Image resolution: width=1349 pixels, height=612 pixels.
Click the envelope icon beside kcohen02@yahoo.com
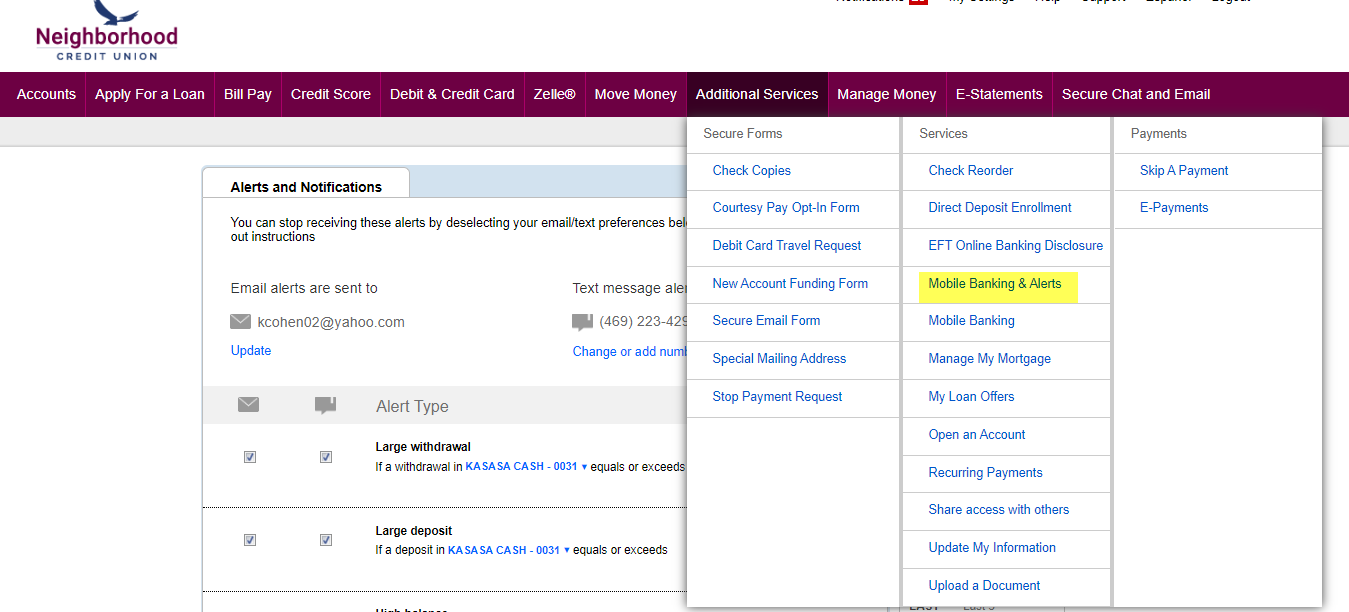pos(240,322)
